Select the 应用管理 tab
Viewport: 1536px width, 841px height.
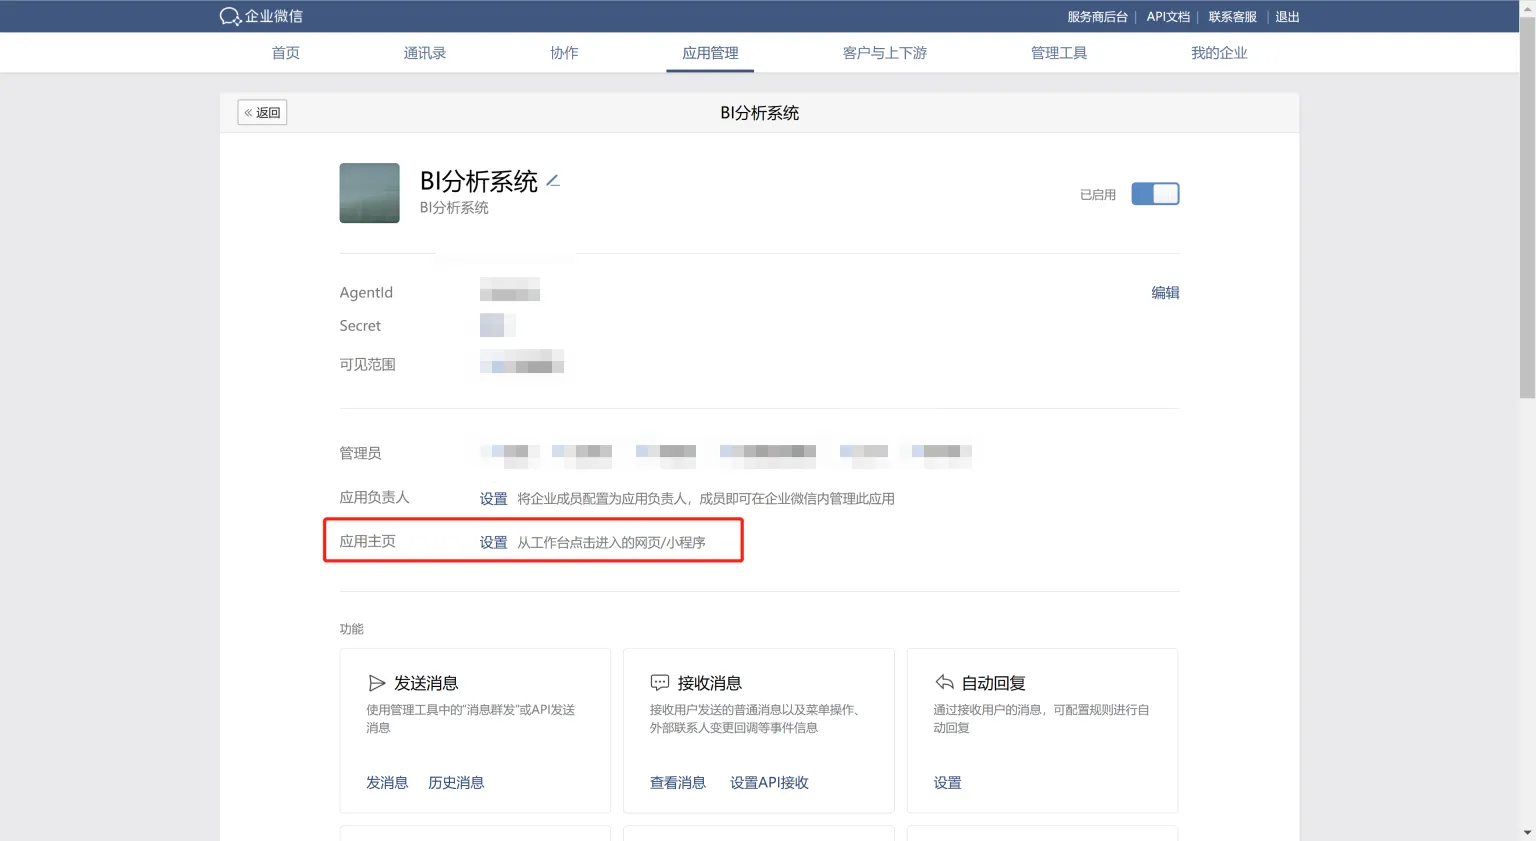(710, 53)
